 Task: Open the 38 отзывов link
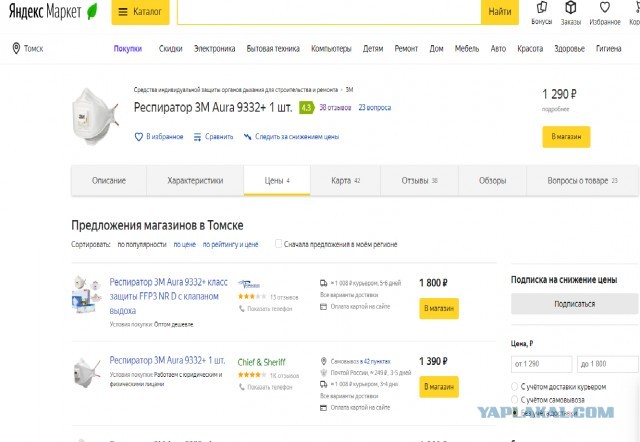(x=335, y=108)
